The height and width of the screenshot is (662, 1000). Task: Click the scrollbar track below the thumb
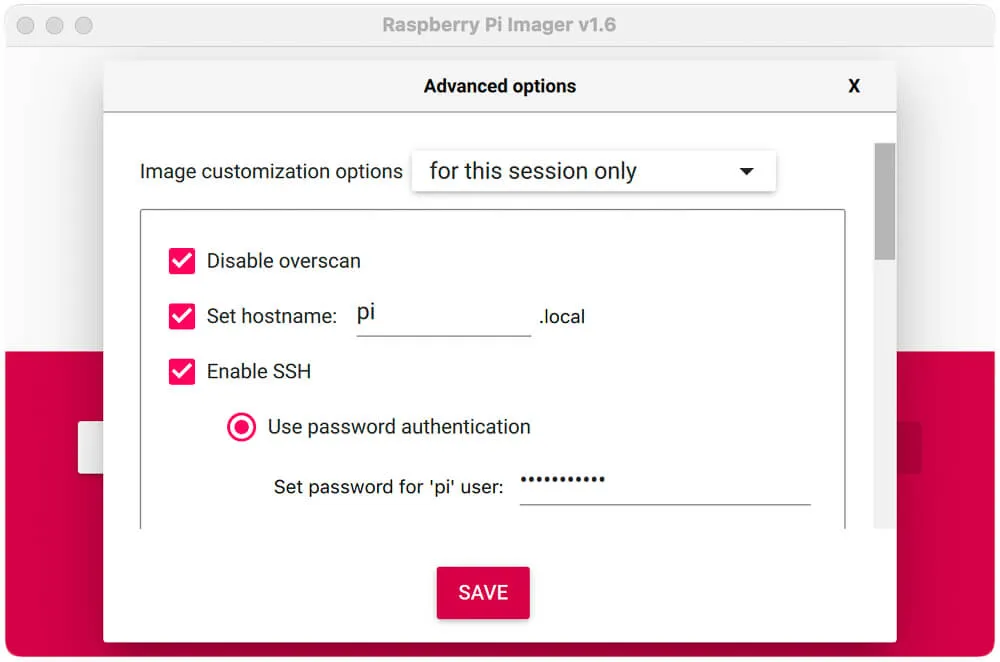click(x=885, y=394)
